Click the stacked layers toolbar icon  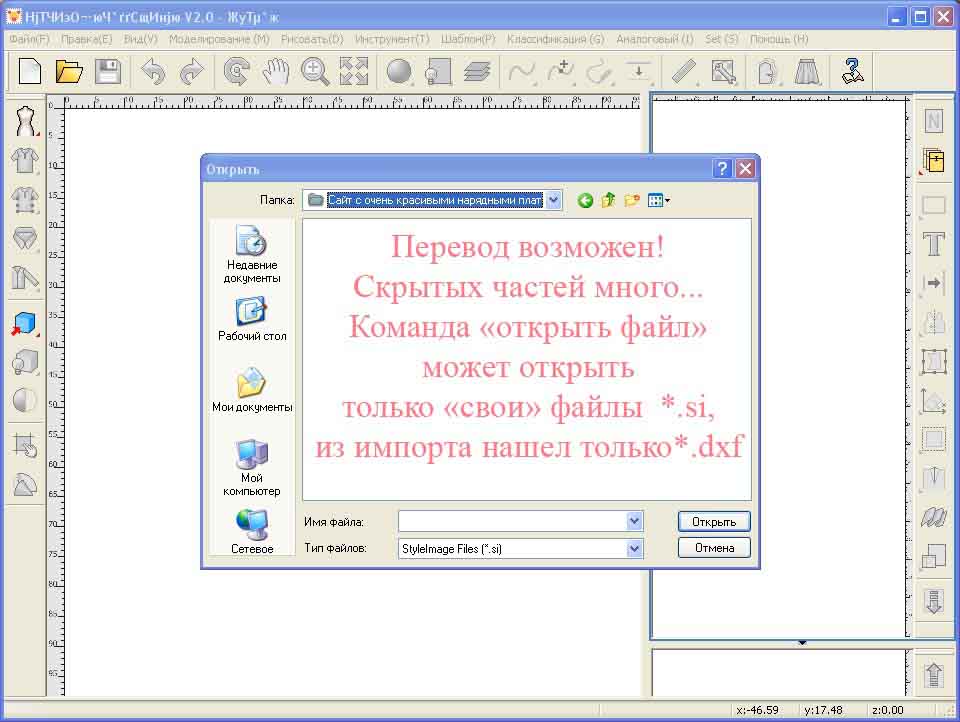(x=477, y=71)
